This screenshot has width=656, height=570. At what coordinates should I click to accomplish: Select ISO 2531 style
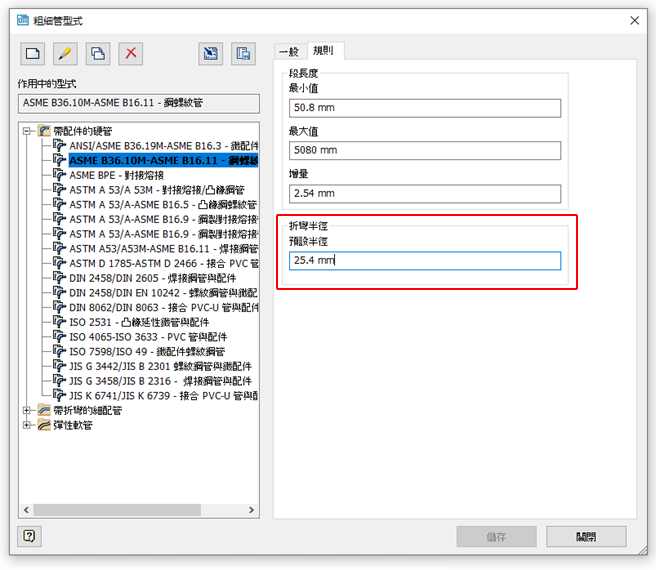click(139, 322)
